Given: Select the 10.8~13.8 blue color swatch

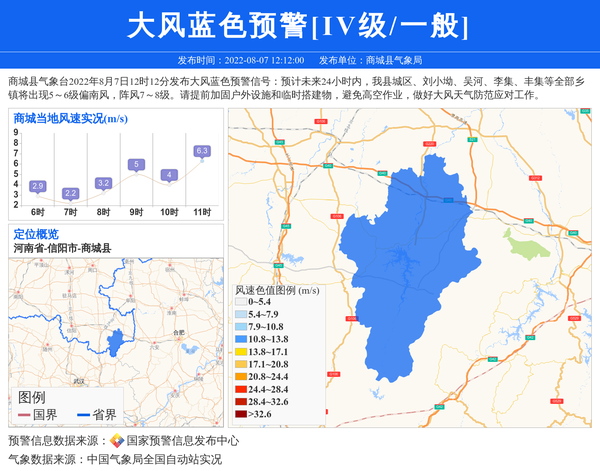Looking at the screenshot, I should (x=240, y=340).
